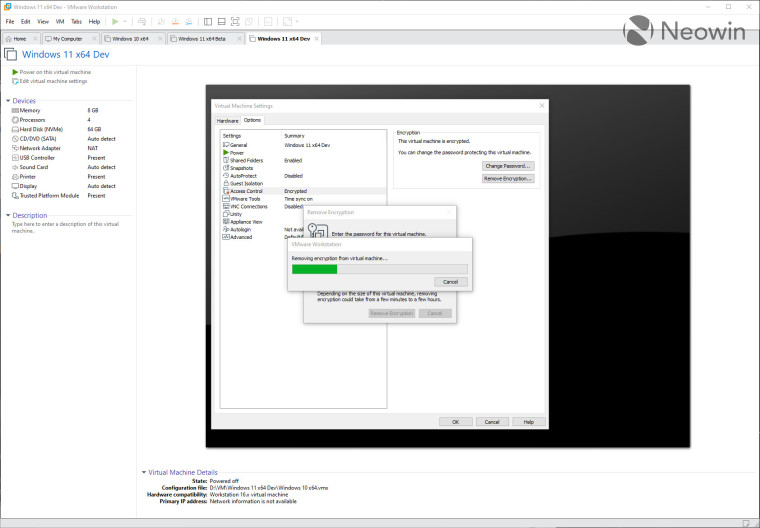Click the Enter Full Screen icon
The height and width of the screenshot is (528, 760).
(x=235, y=21)
